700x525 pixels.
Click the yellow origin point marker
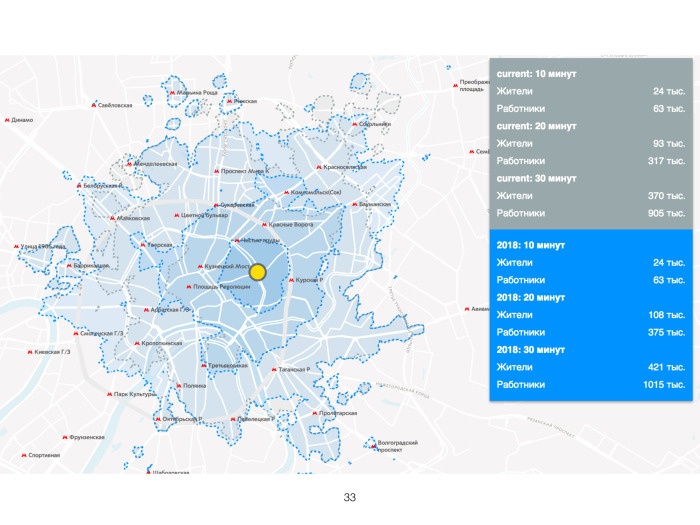(x=258, y=272)
